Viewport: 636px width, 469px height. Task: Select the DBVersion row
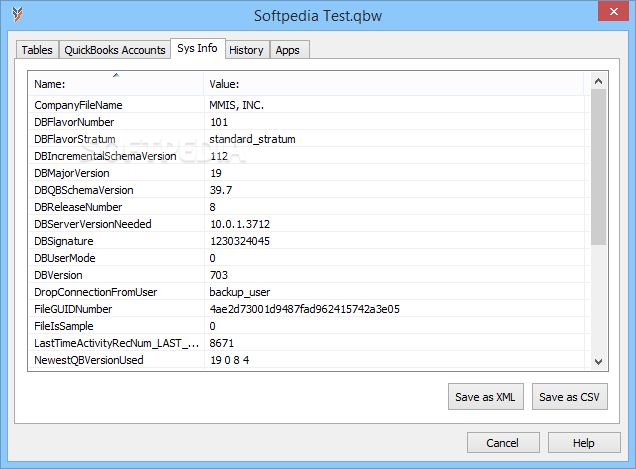(309, 275)
